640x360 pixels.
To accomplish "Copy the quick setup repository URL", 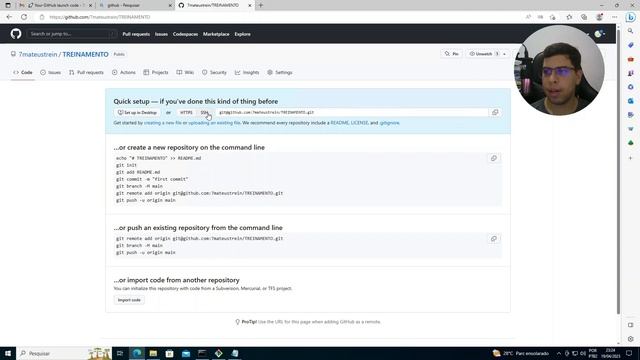I will click(495, 112).
